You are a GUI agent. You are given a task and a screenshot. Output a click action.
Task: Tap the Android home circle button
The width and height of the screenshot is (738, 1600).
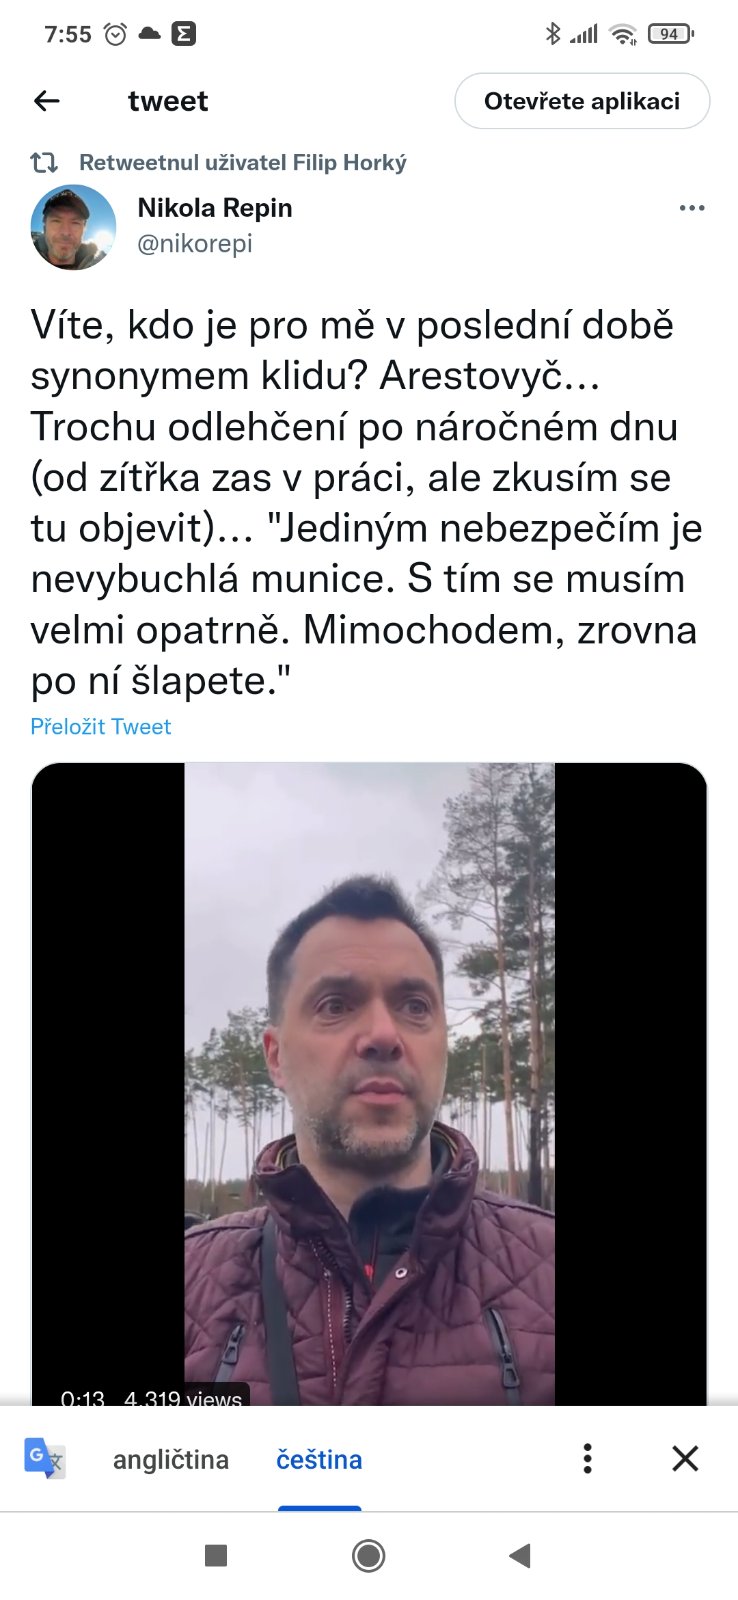coord(369,1555)
